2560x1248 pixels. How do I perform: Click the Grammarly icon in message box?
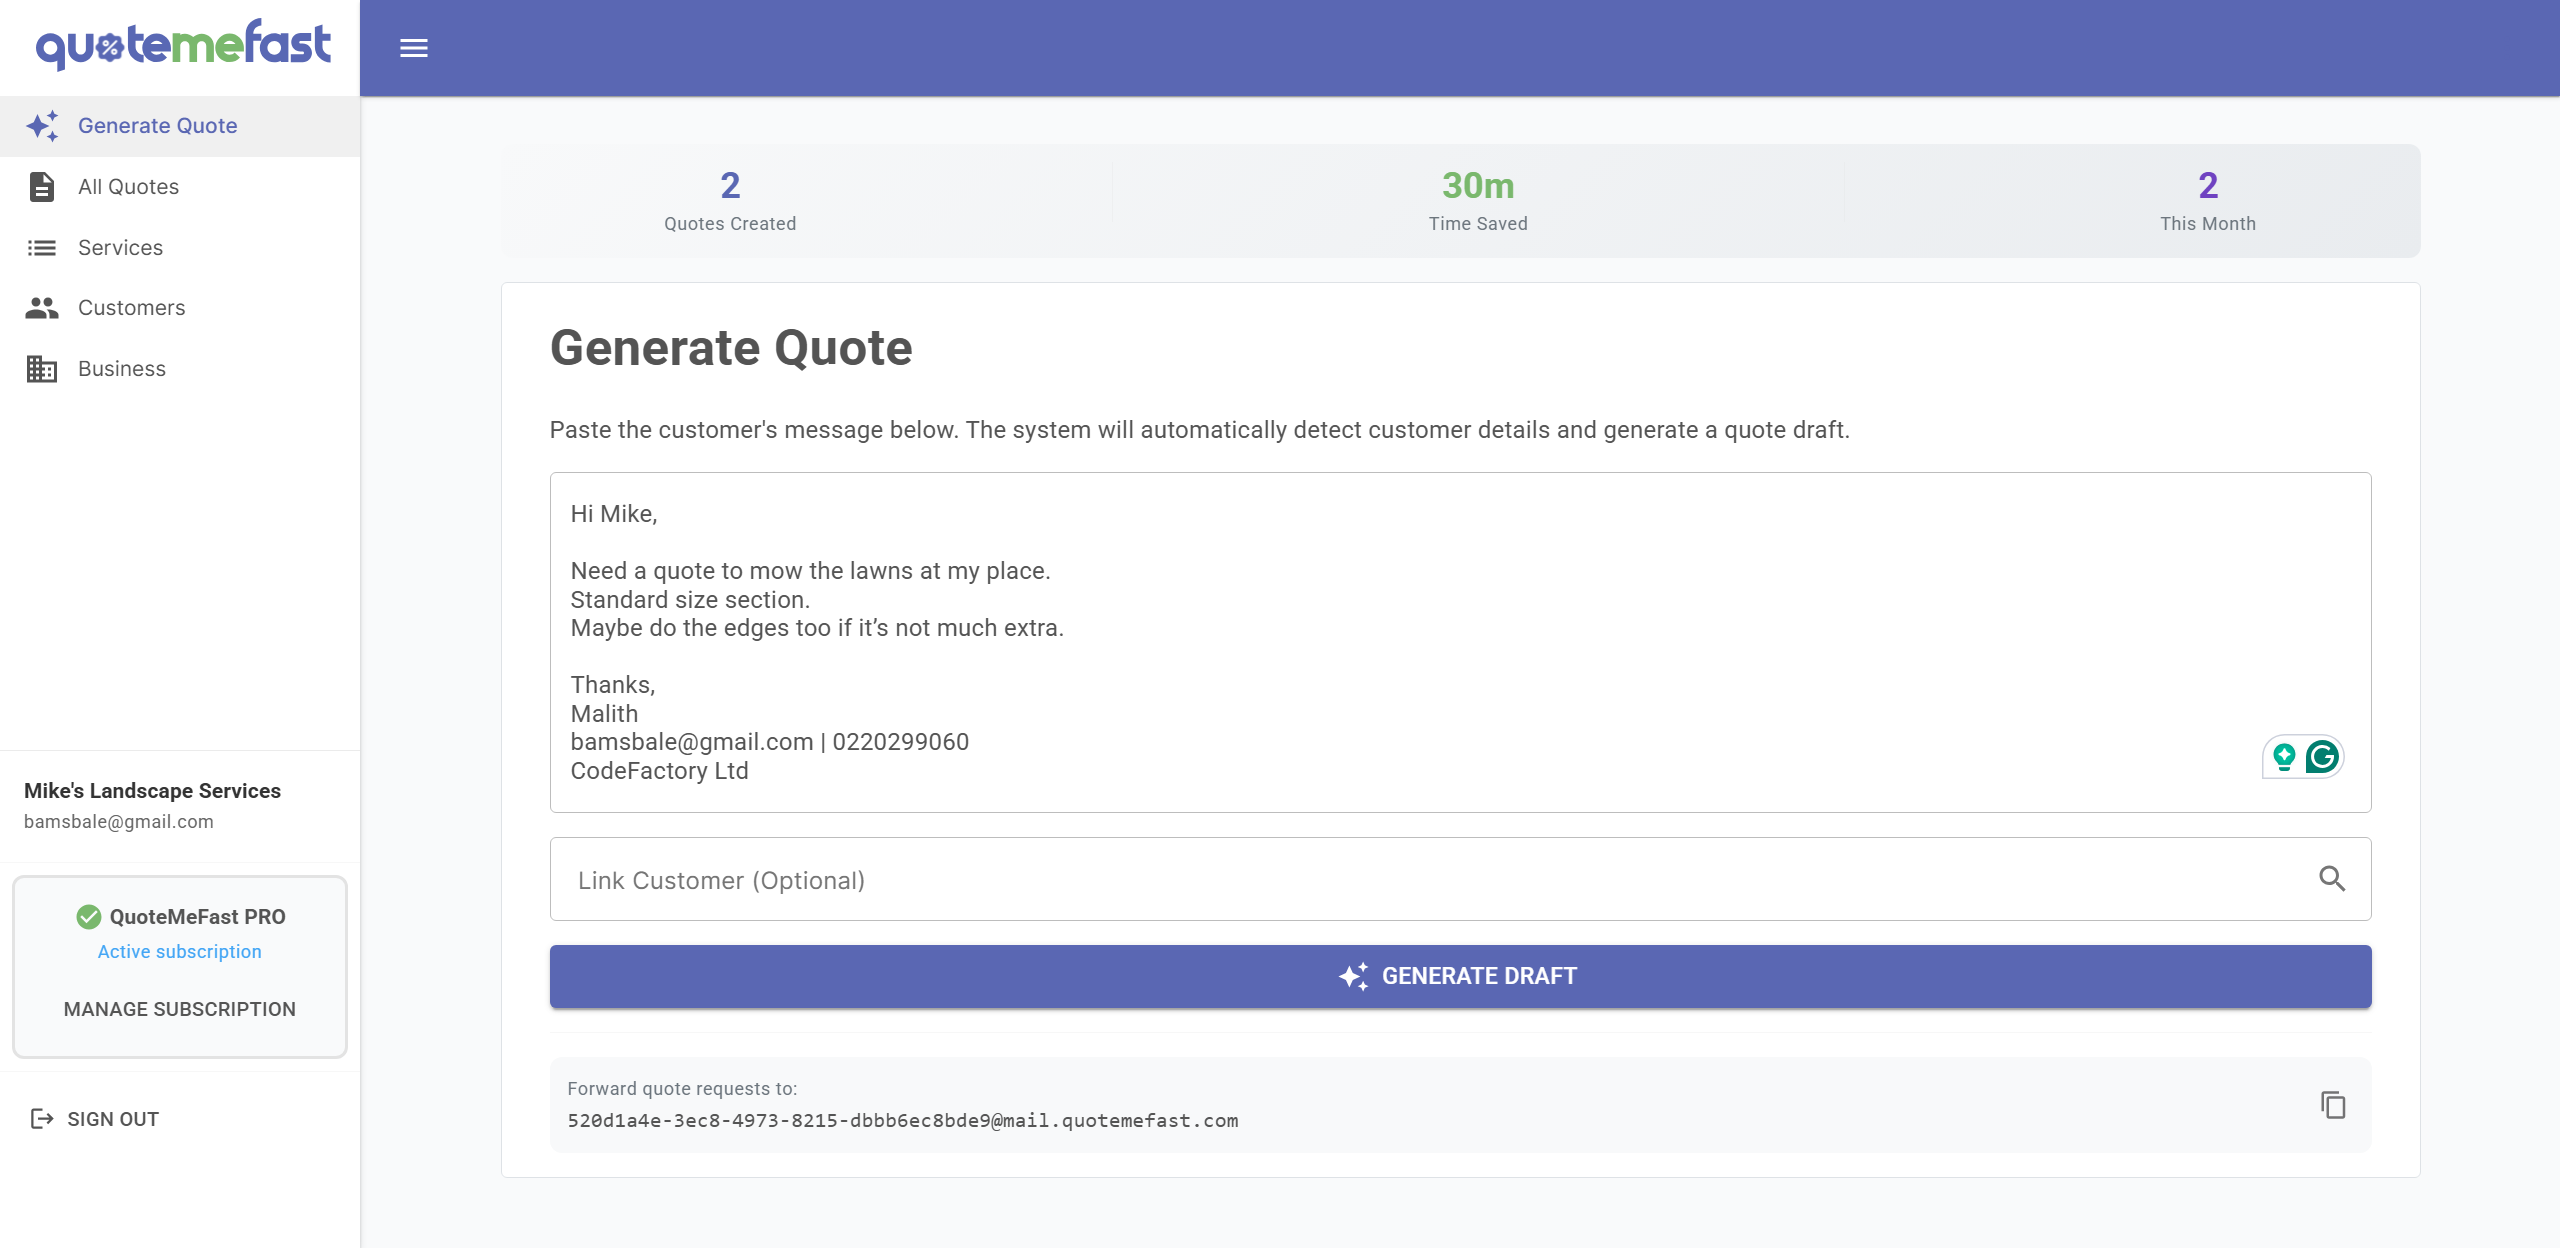click(x=2322, y=757)
